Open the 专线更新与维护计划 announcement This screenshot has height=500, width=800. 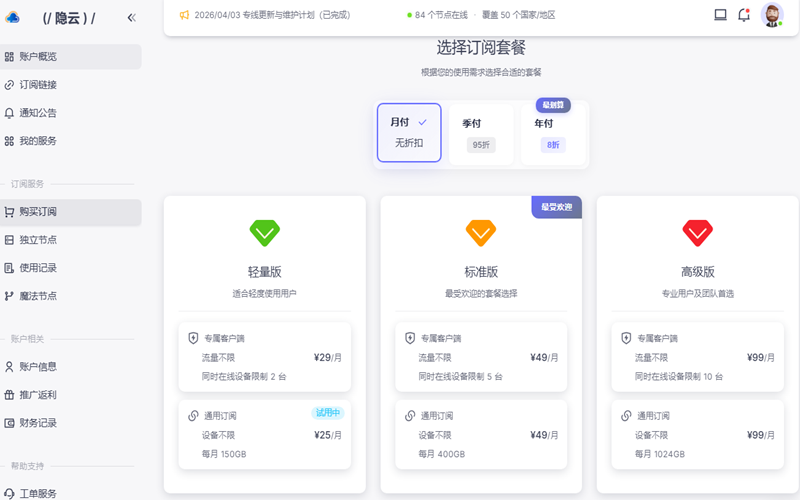(272, 15)
